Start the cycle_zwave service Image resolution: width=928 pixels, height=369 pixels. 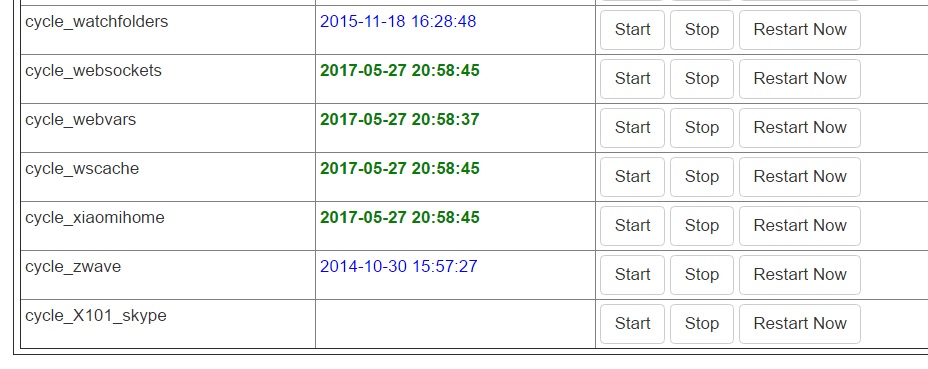[632, 275]
